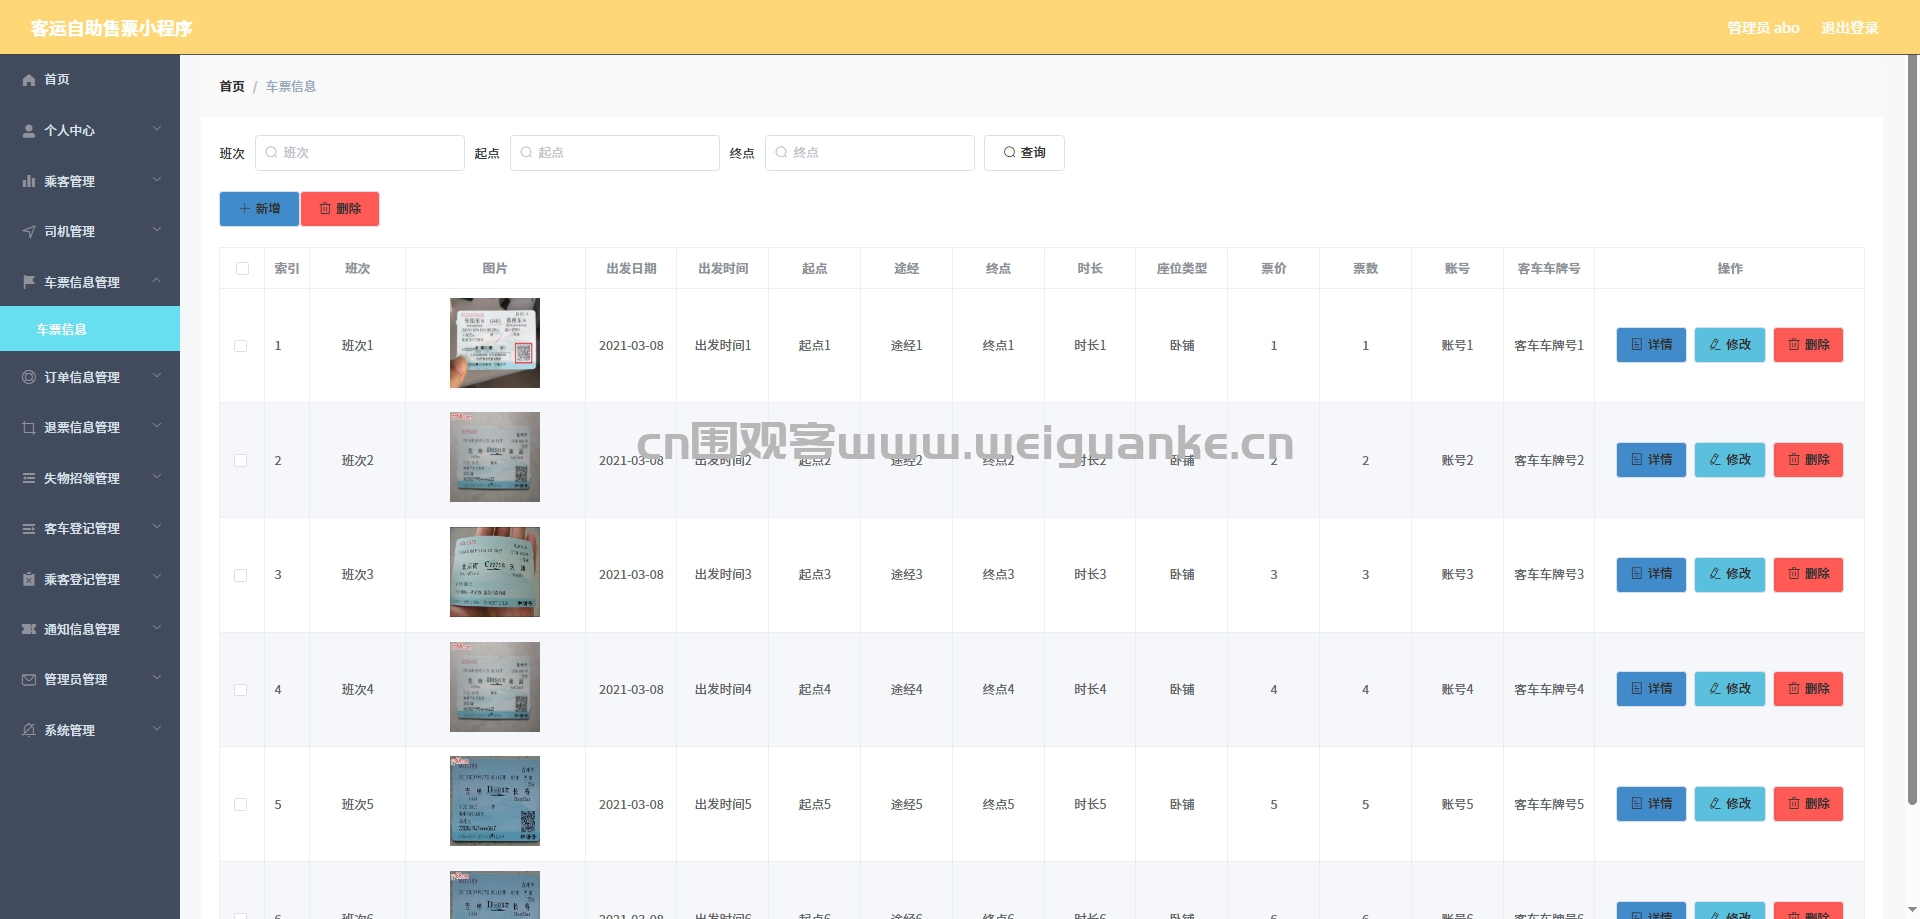Click the envelope icon beside 管理员管理
Image resolution: width=1920 pixels, height=919 pixels.
pyautogui.click(x=29, y=679)
